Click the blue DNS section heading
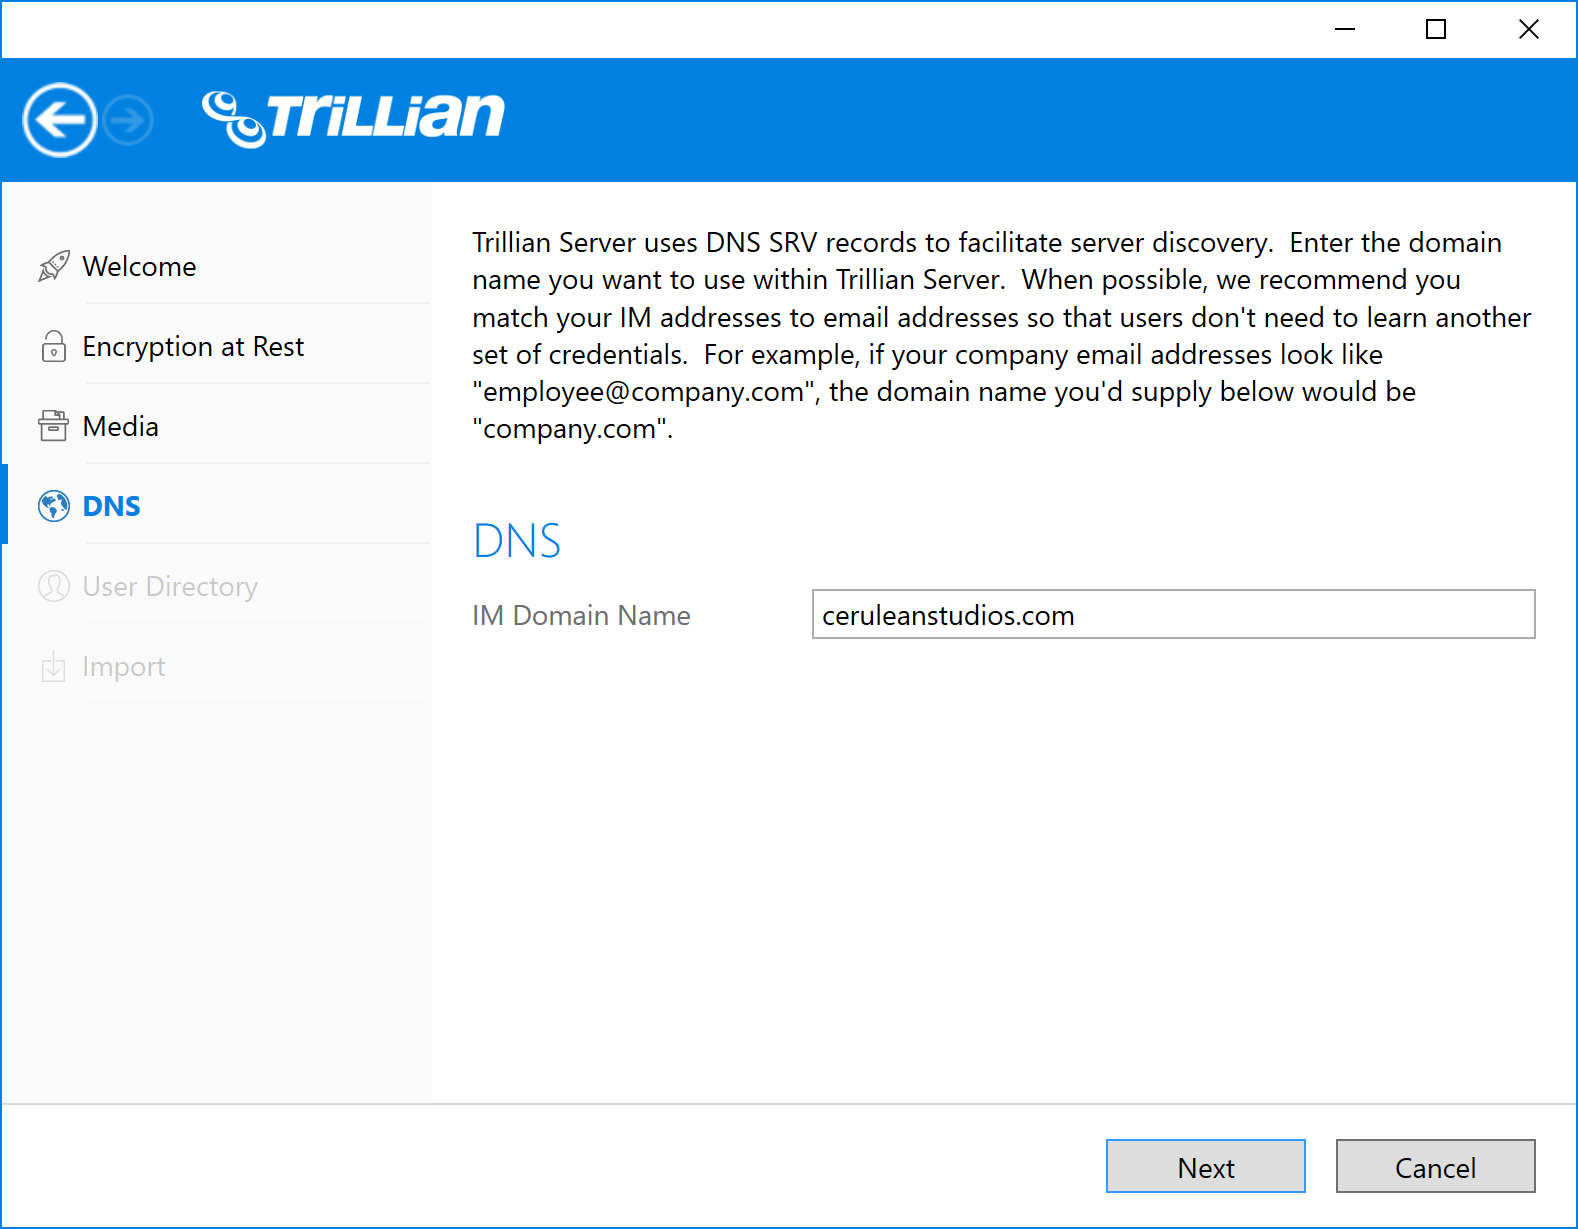Image resolution: width=1578 pixels, height=1229 pixels. (x=517, y=541)
